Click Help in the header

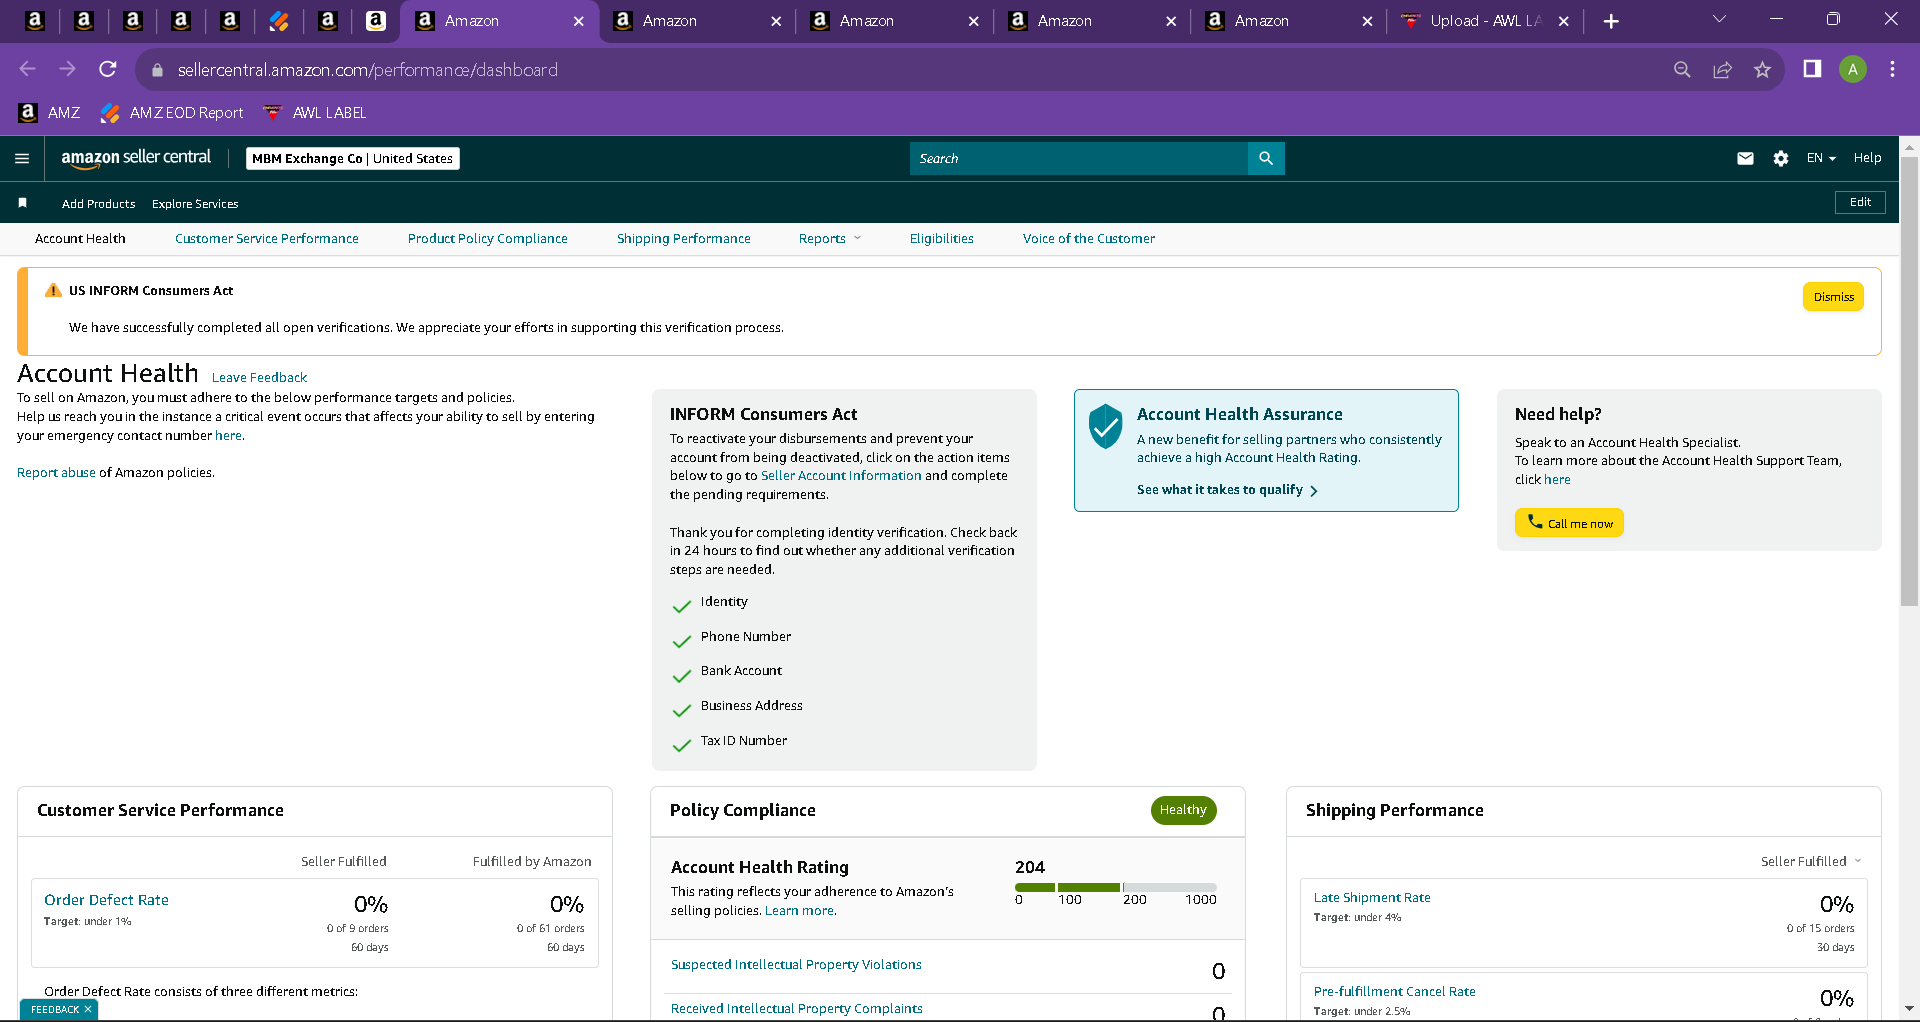(1867, 158)
